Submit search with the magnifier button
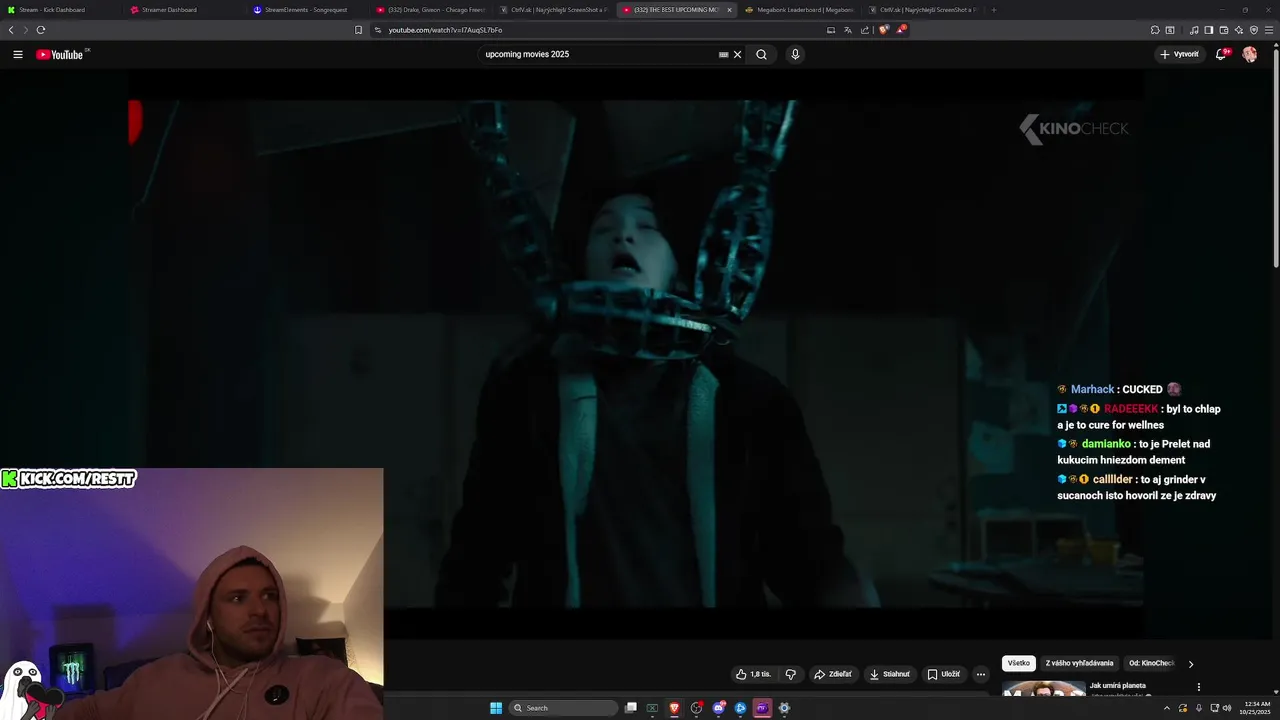 [761, 55]
